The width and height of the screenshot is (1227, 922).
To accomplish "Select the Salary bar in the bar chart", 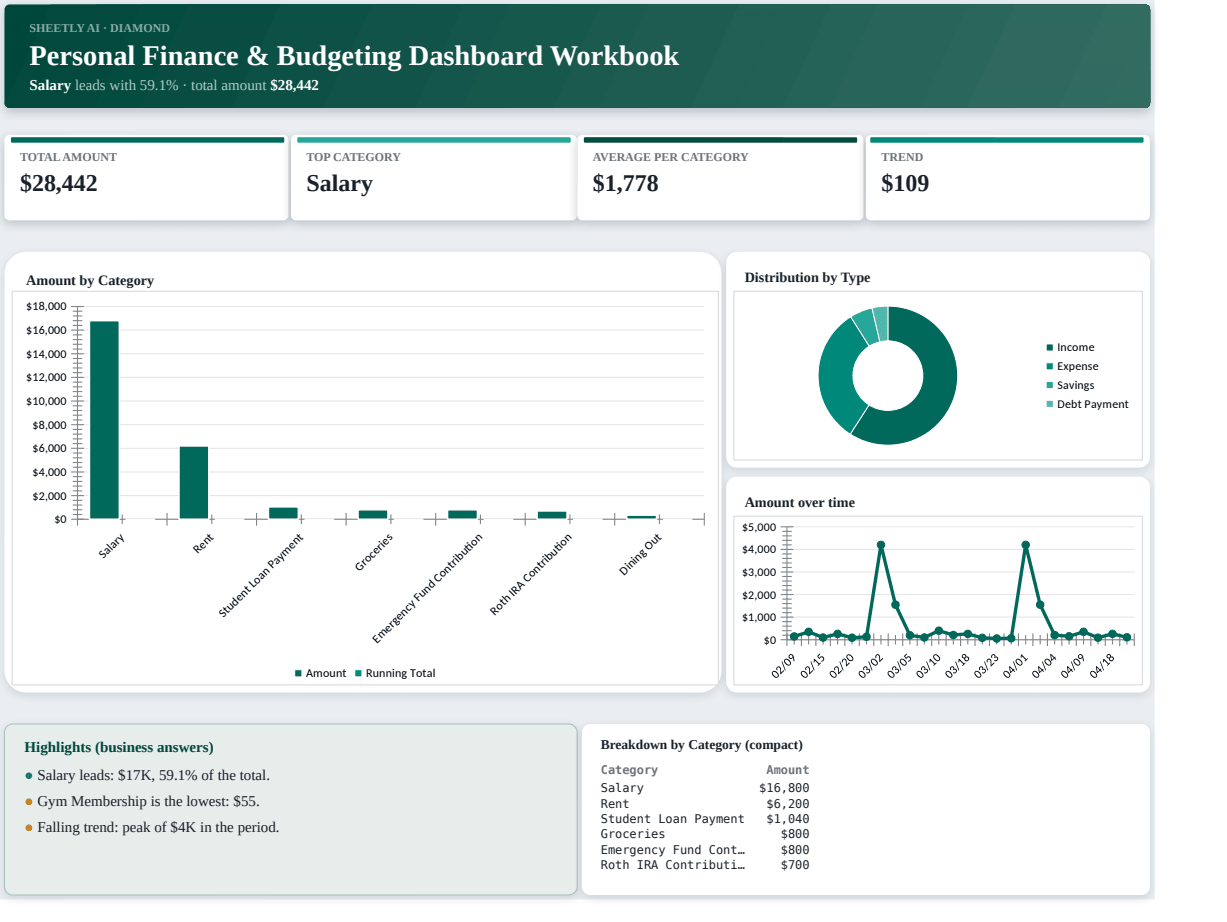I will pyautogui.click(x=104, y=420).
